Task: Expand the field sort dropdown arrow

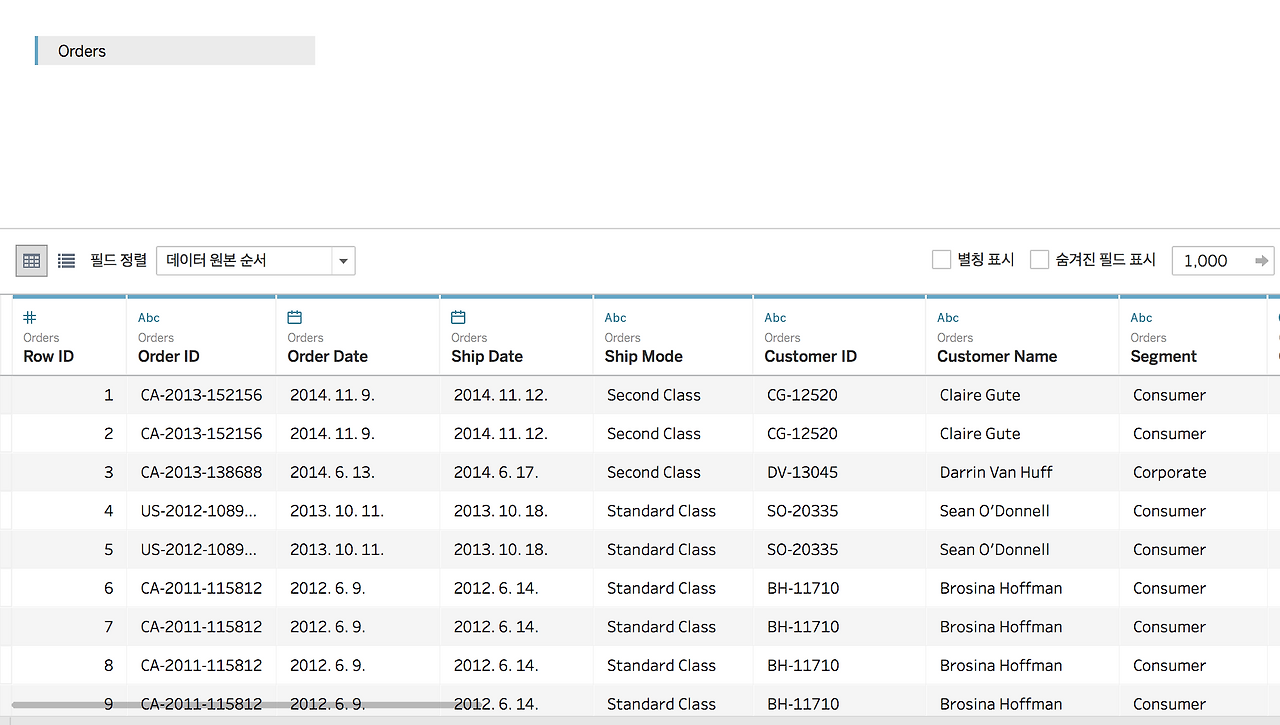Action: click(x=343, y=261)
